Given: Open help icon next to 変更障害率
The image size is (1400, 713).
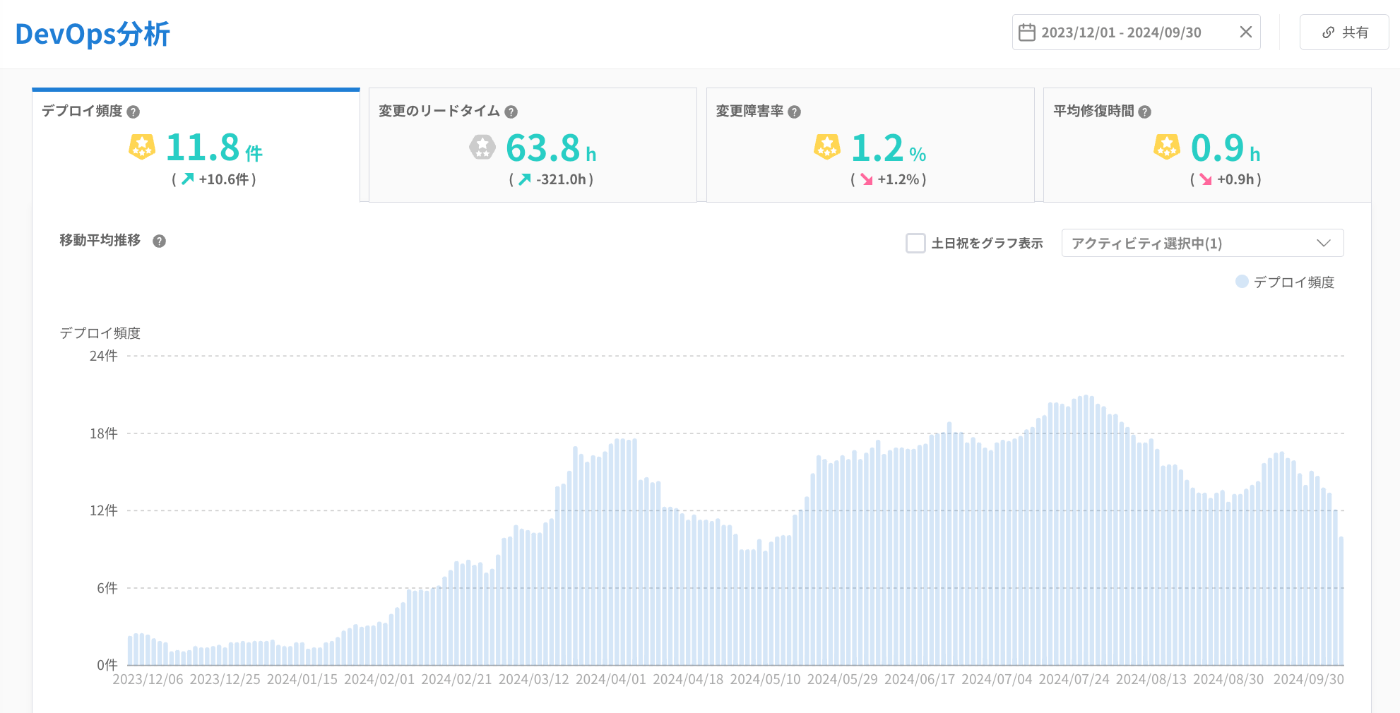Looking at the screenshot, I should click(x=794, y=112).
